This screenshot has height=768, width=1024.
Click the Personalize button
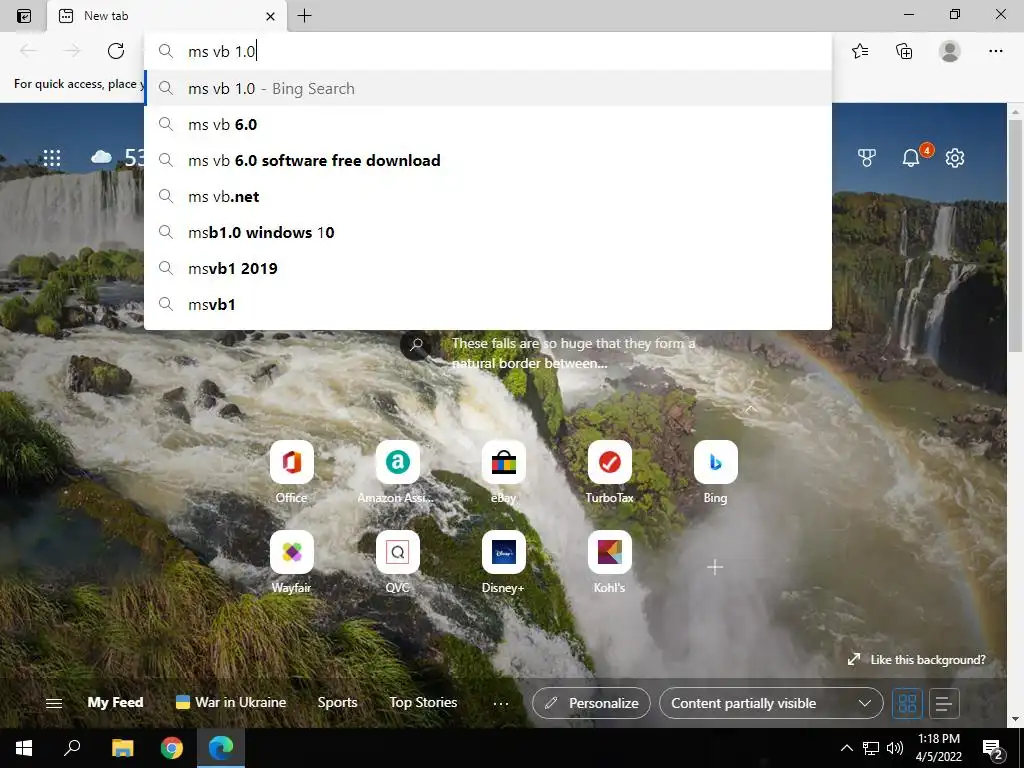591,703
